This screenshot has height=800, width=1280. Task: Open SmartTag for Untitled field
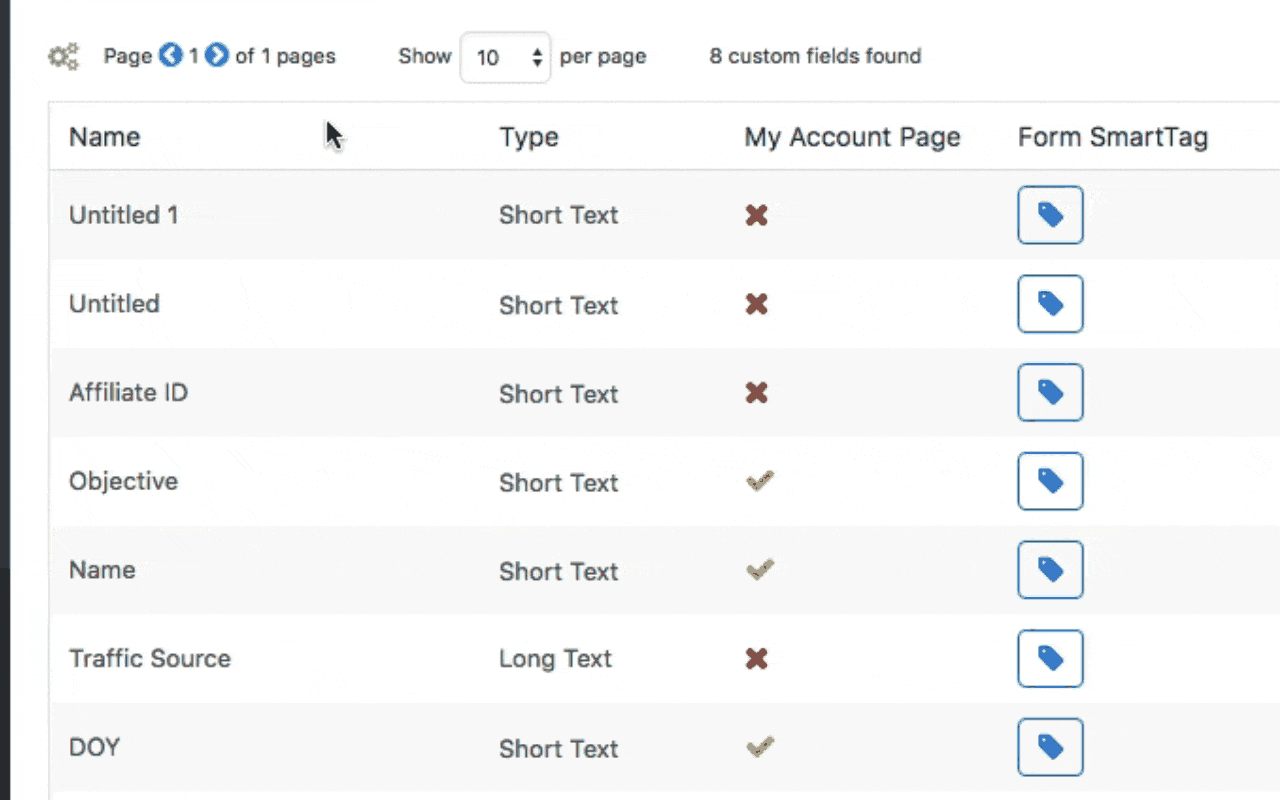pyautogui.click(x=1050, y=304)
